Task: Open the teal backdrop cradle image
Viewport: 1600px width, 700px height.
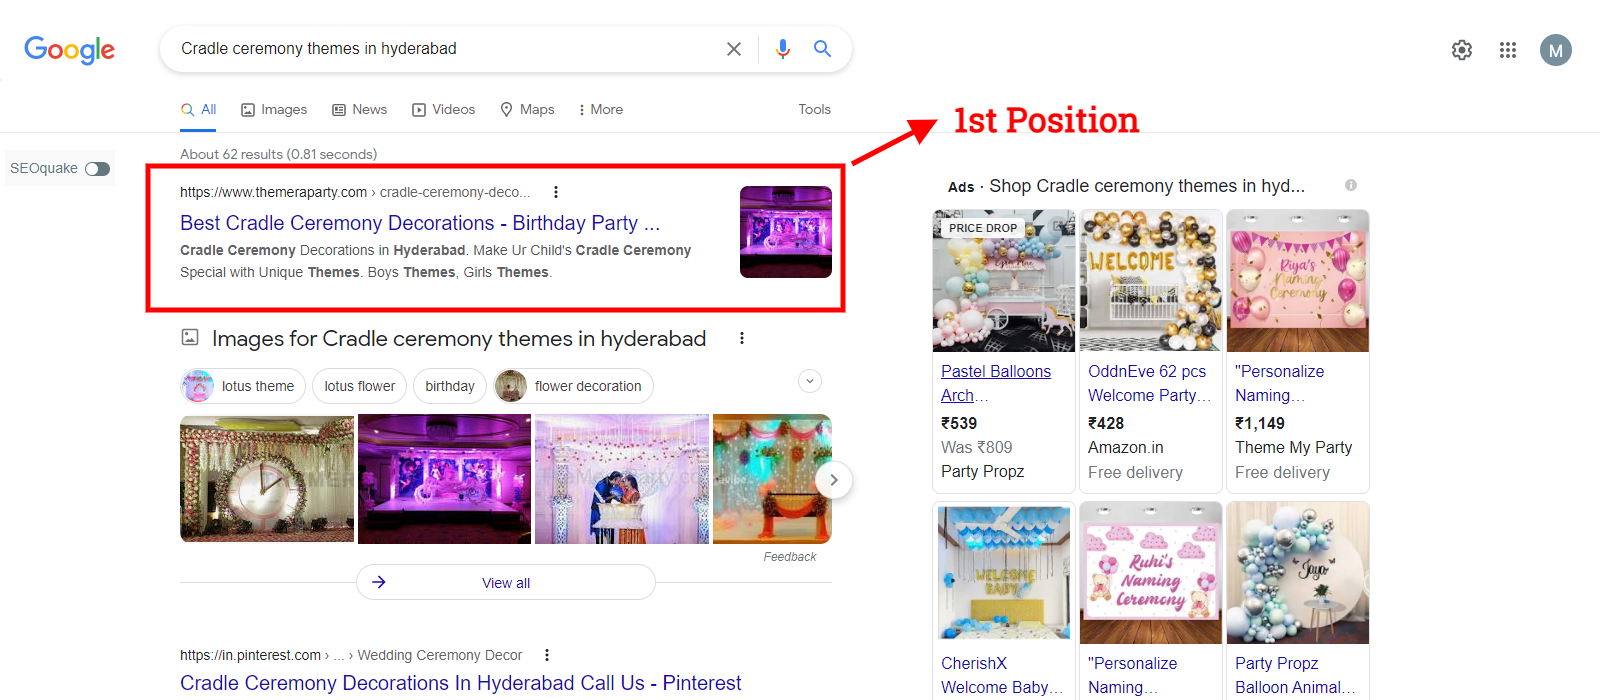Action: (772, 479)
